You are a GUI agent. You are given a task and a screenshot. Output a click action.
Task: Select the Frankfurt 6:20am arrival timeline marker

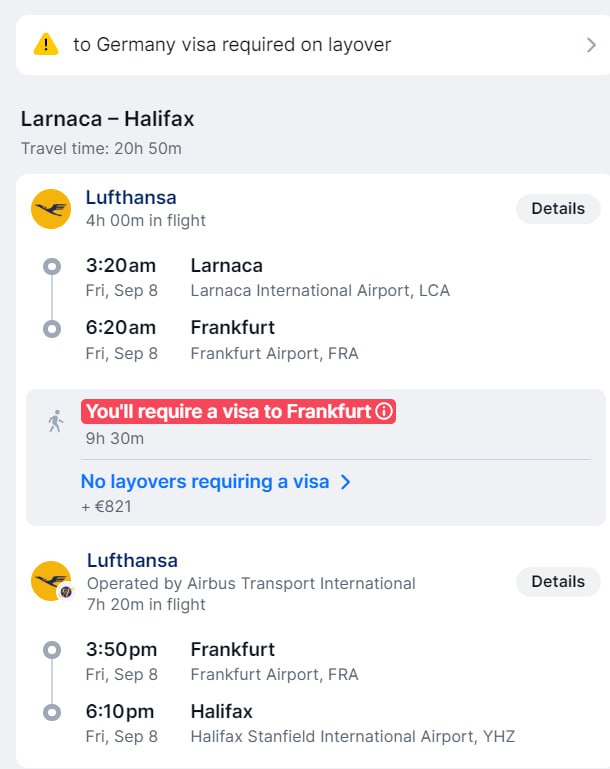tap(52, 329)
